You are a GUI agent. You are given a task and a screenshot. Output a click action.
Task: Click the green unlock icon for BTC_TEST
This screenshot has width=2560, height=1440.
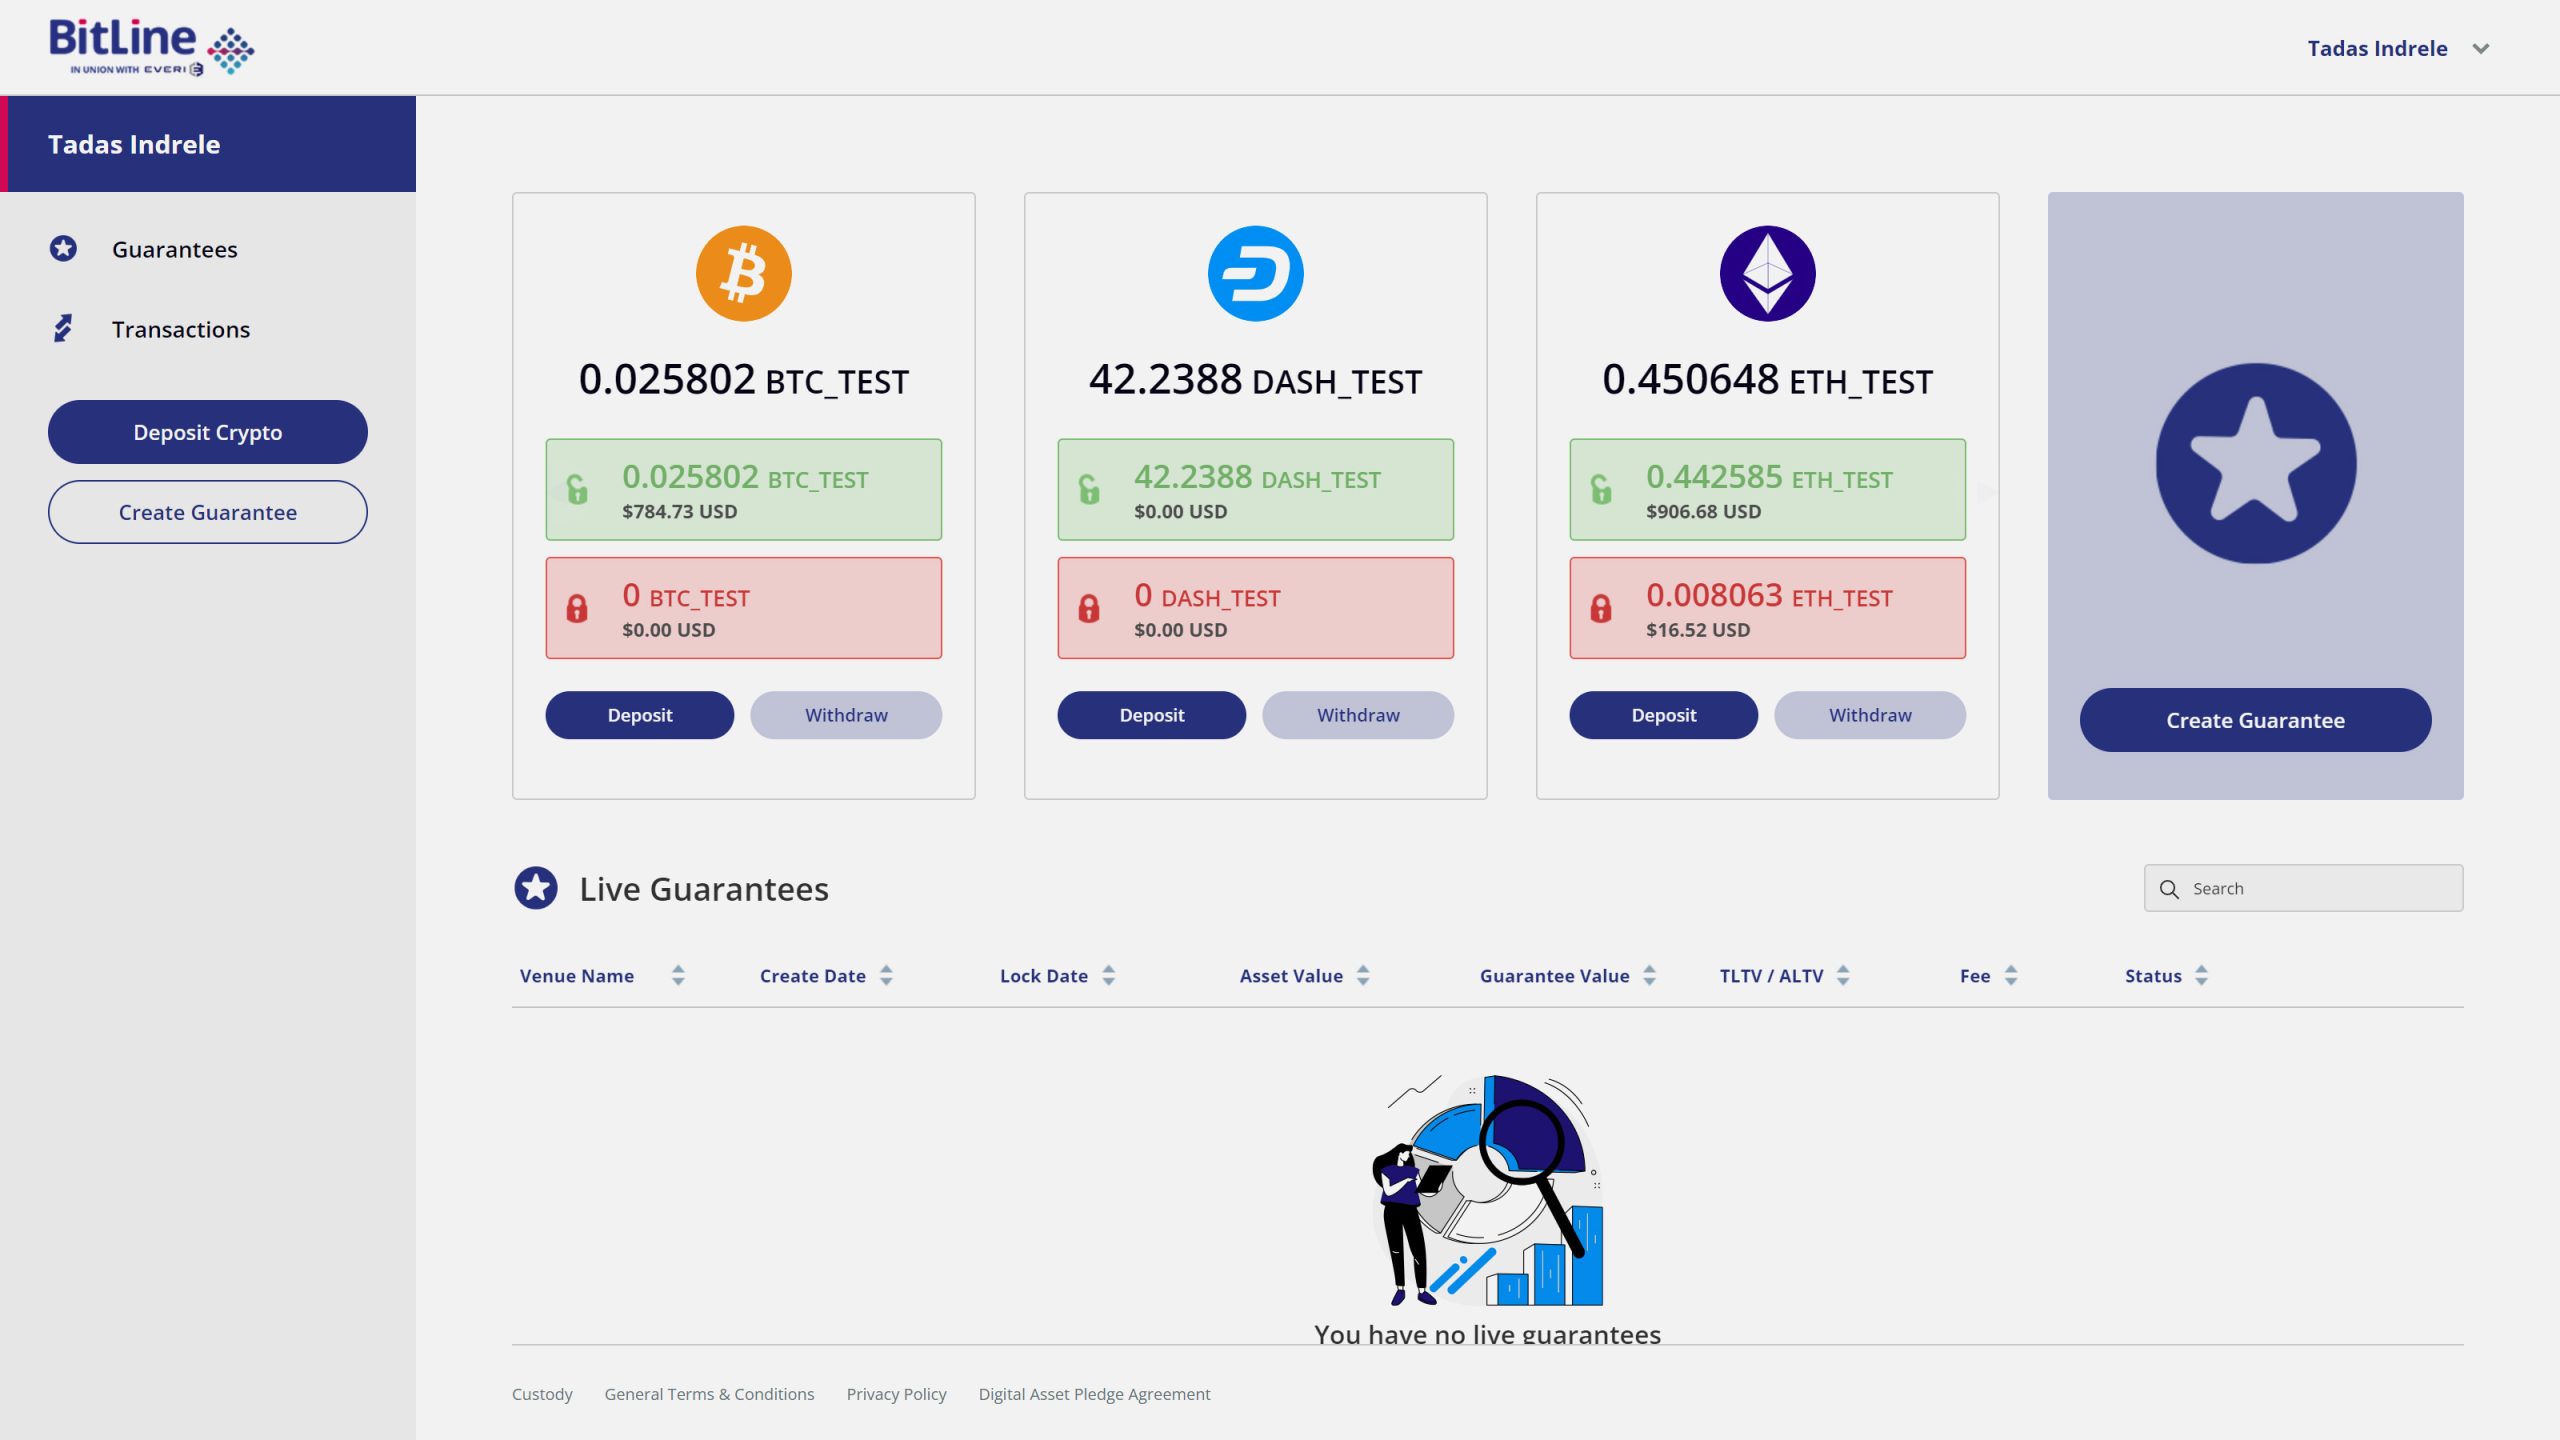(577, 489)
